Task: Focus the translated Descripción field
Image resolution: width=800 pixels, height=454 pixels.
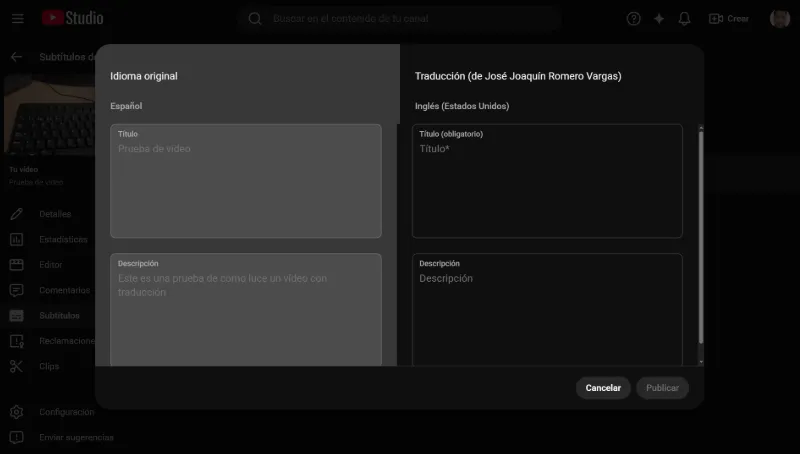Action: click(x=547, y=310)
